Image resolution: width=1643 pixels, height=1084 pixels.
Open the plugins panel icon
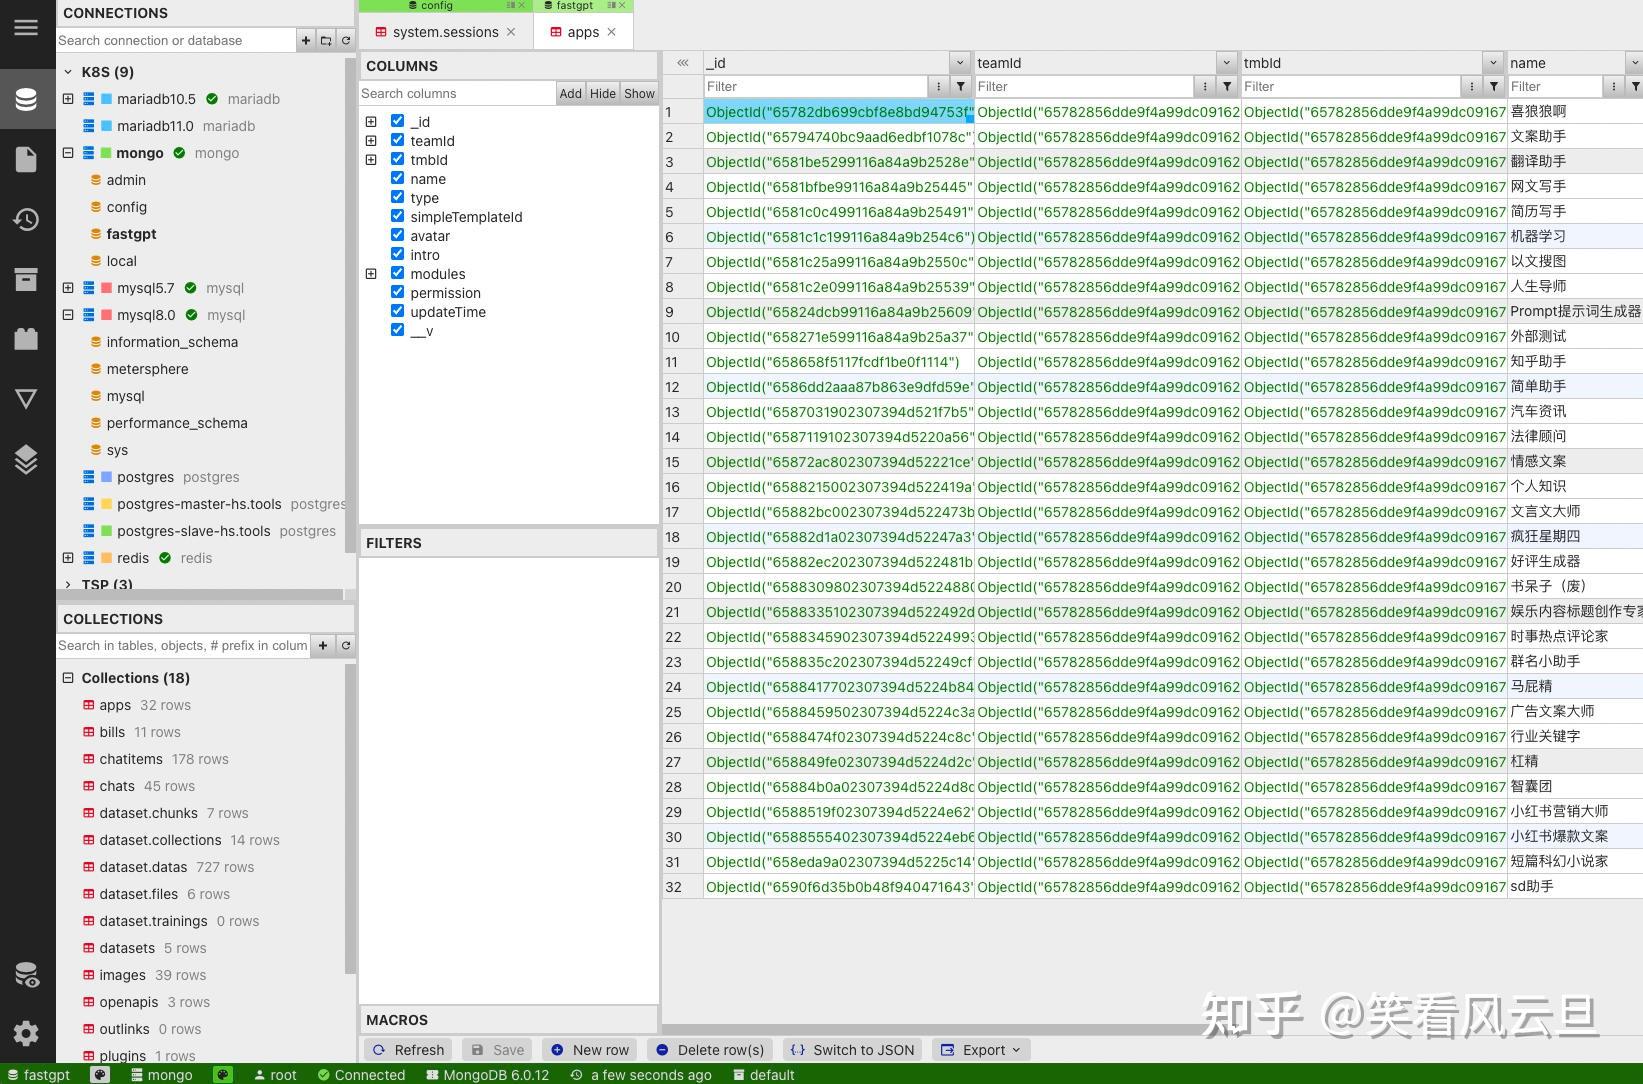[27, 338]
